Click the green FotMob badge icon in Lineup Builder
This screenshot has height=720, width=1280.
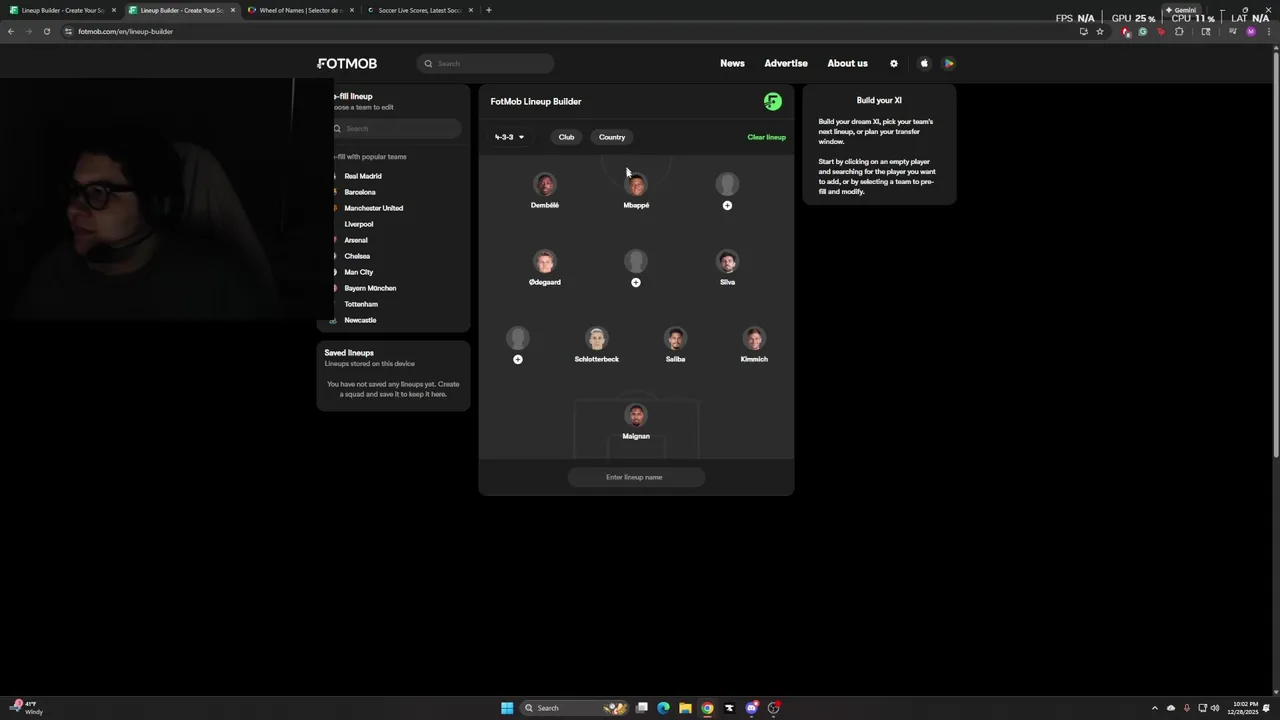(x=772, y=101)
